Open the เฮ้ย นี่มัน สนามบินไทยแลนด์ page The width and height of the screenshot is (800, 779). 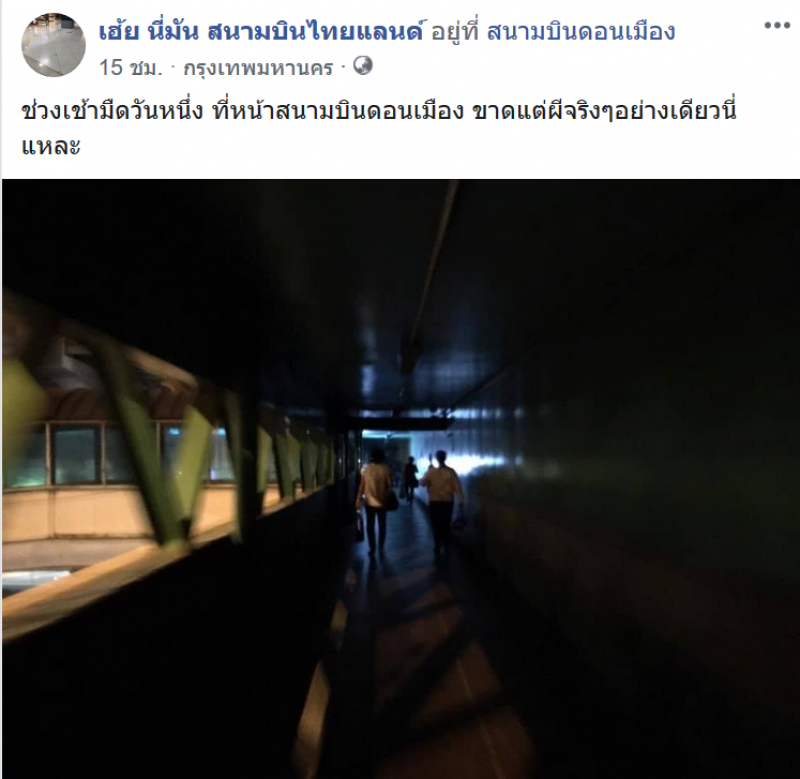pyautogui.click(x=261, y=33)
